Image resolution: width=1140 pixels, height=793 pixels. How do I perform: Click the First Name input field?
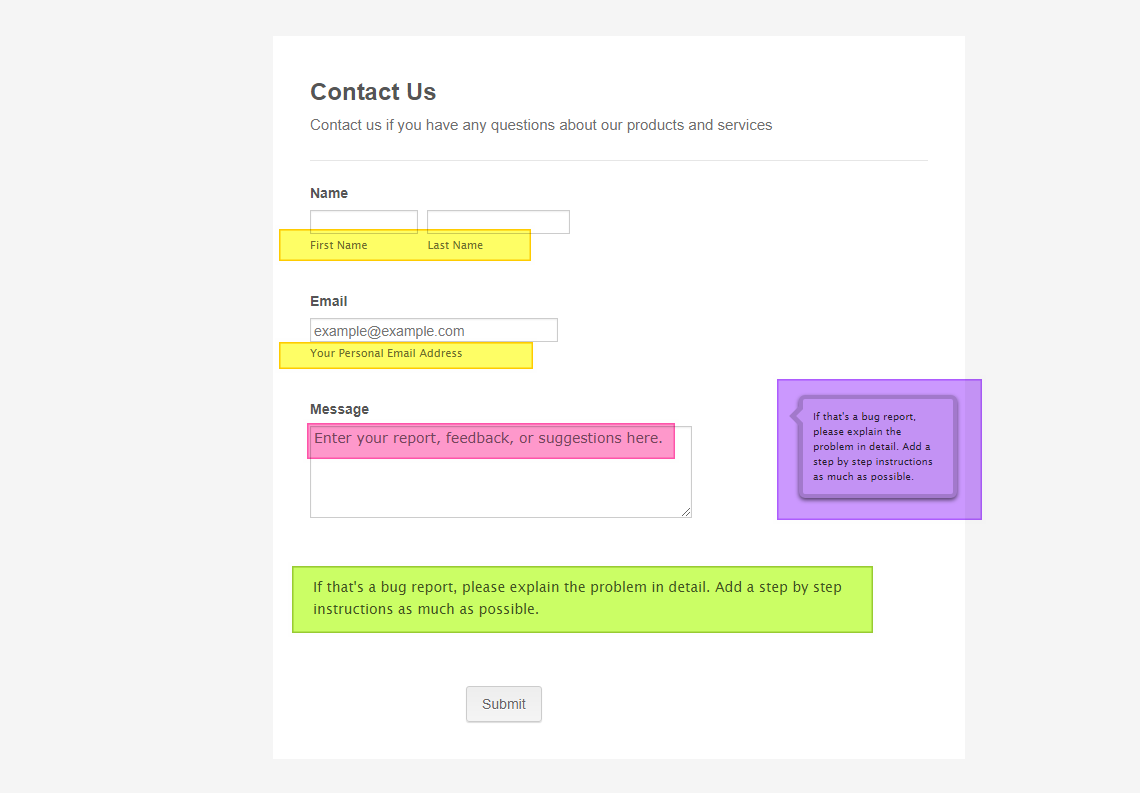pyautogui.click(x=363, y=222)
